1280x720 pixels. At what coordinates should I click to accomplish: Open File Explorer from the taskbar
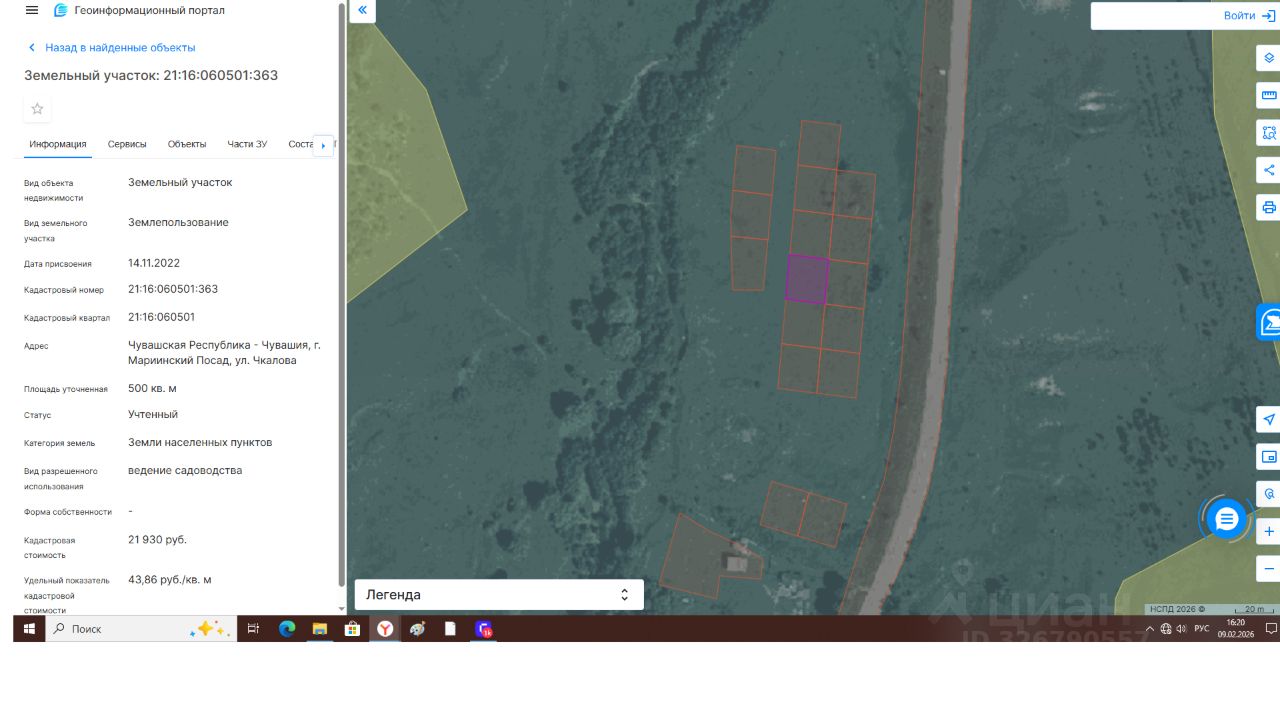[x=320, y=629]
